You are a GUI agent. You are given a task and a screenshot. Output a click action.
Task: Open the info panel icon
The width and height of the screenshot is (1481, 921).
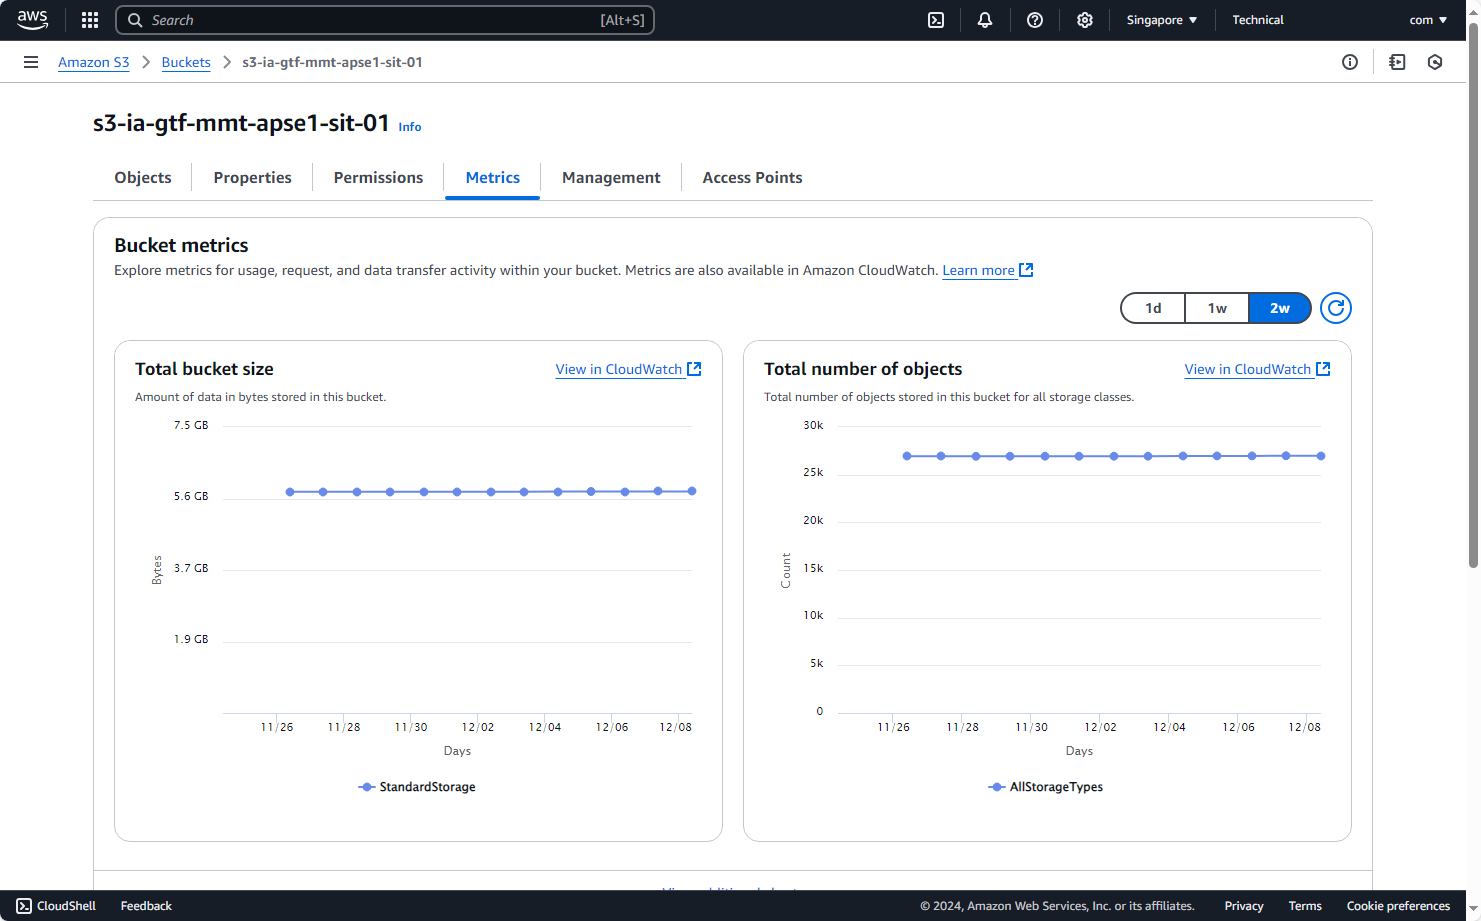coord(1350,62)
